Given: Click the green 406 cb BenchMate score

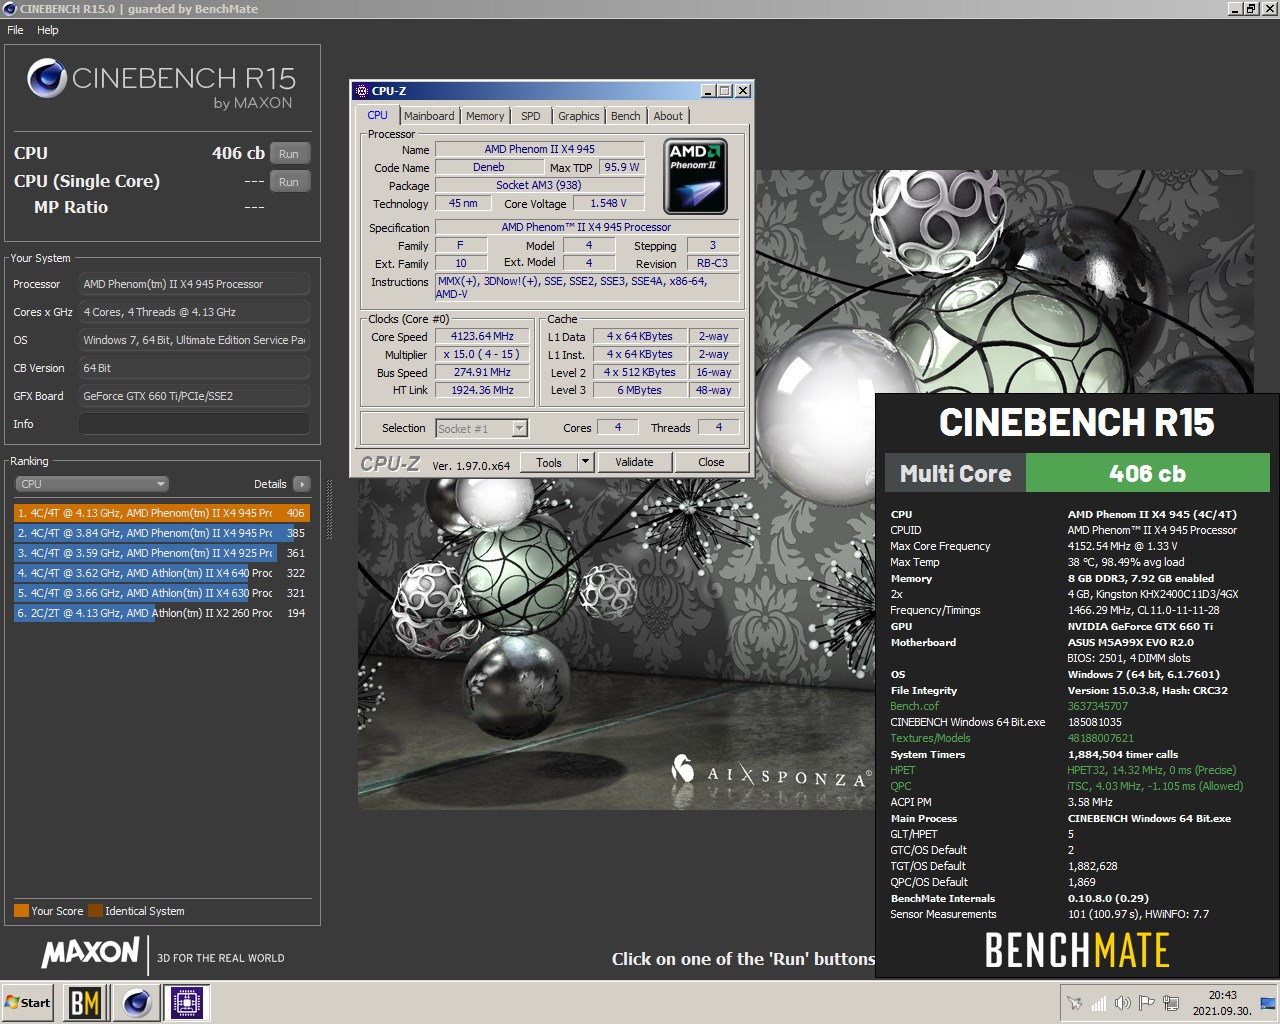Looking at the screenshot, I should pyautogui.click(x=1147, y=474).
